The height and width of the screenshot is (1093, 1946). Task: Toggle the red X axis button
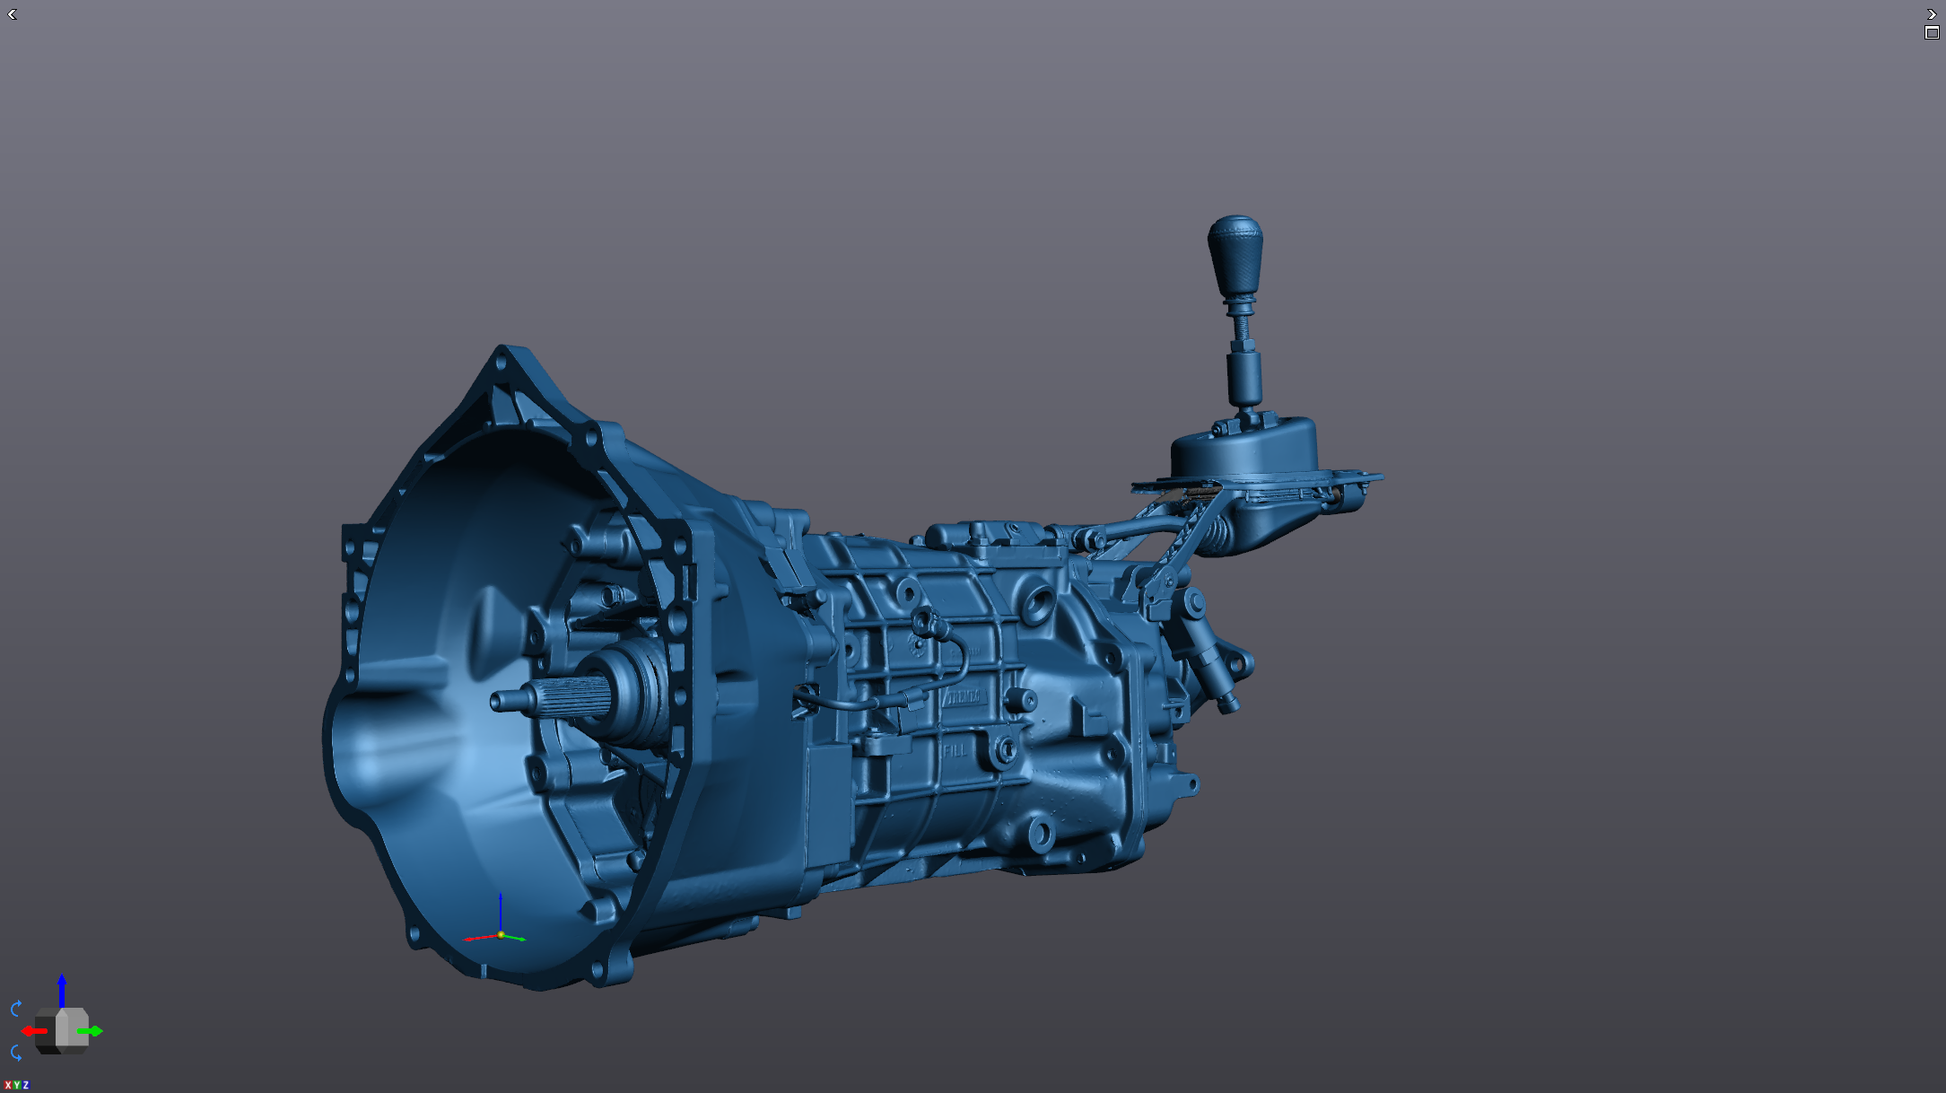pyautogui.click(x=8, y=1085)
